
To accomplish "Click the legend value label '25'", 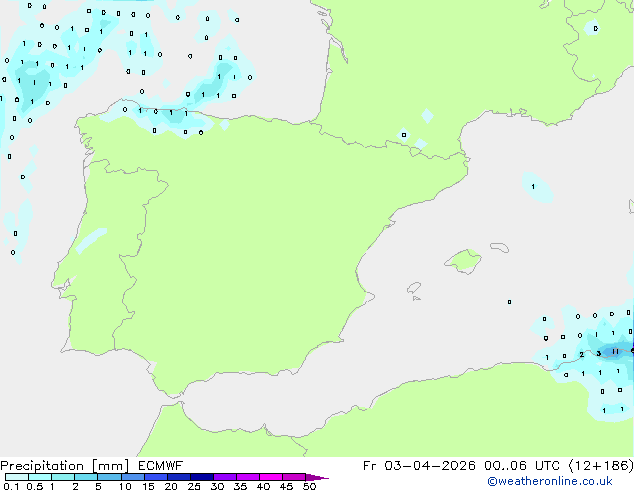I will (x=194, y=486).
